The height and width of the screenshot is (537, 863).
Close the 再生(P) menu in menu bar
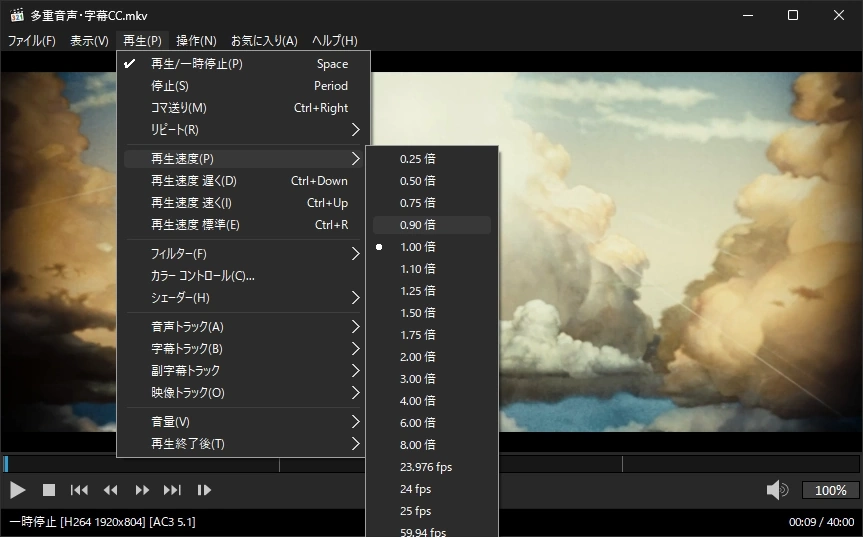tap(142, 41)
